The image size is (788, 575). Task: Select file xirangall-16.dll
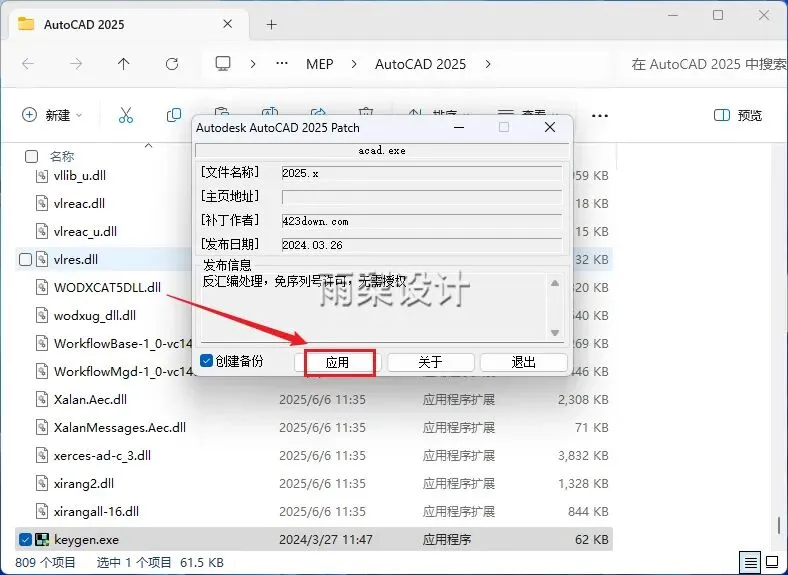pyautogui.click(x=96, y=512)
